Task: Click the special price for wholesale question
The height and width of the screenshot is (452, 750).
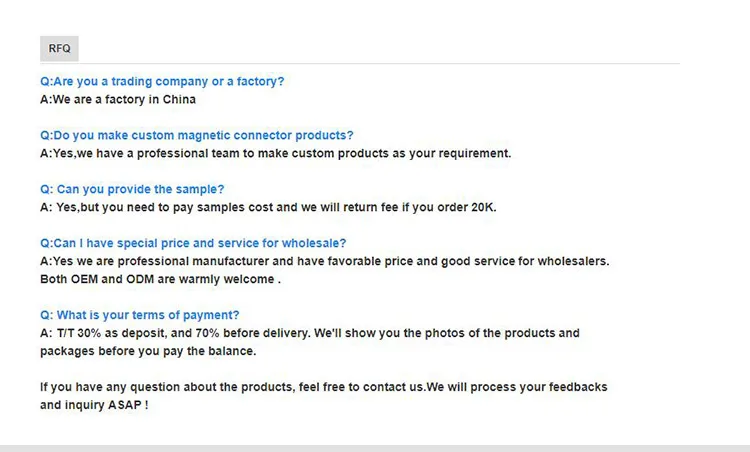Action: tap(193, 243)
